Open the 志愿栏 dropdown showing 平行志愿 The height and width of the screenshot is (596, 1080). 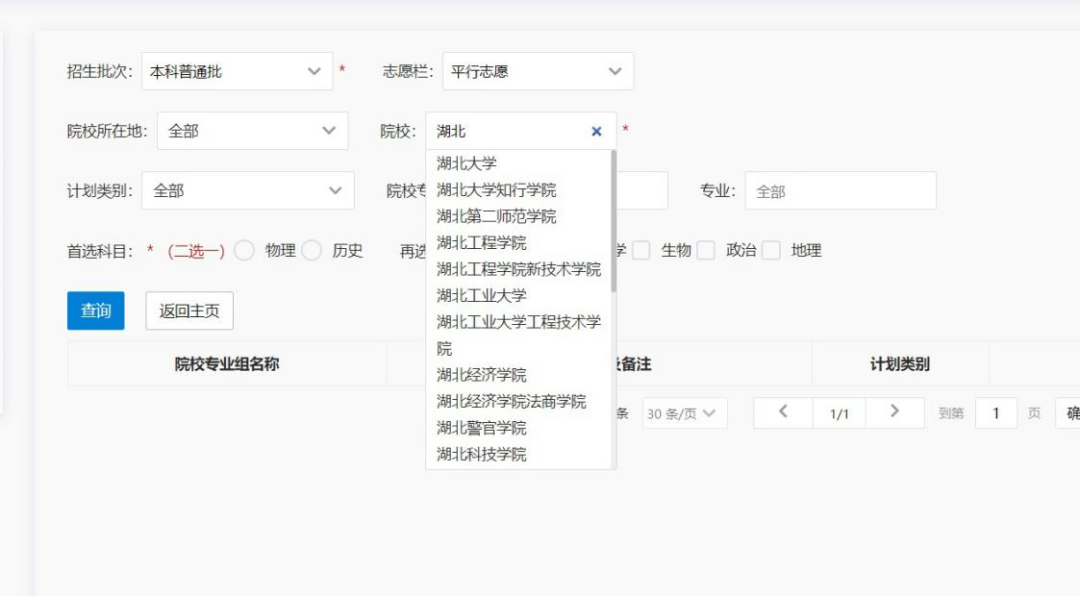[538, 72]
